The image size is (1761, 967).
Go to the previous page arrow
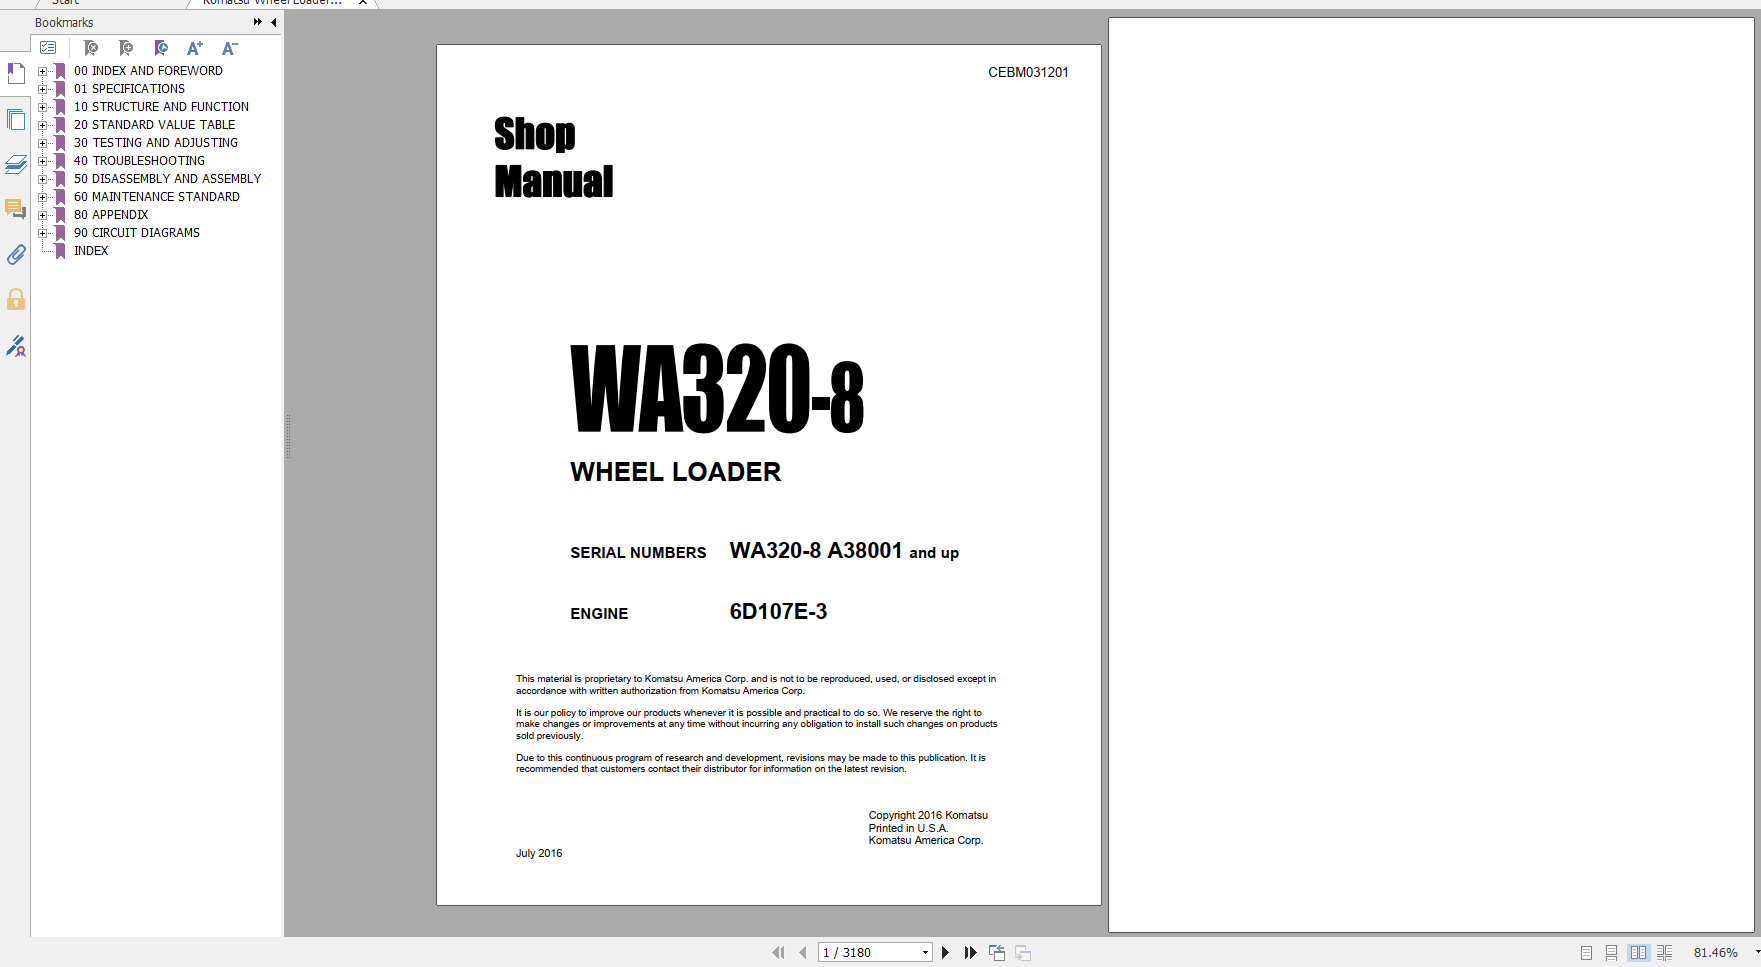pos(802,953)
